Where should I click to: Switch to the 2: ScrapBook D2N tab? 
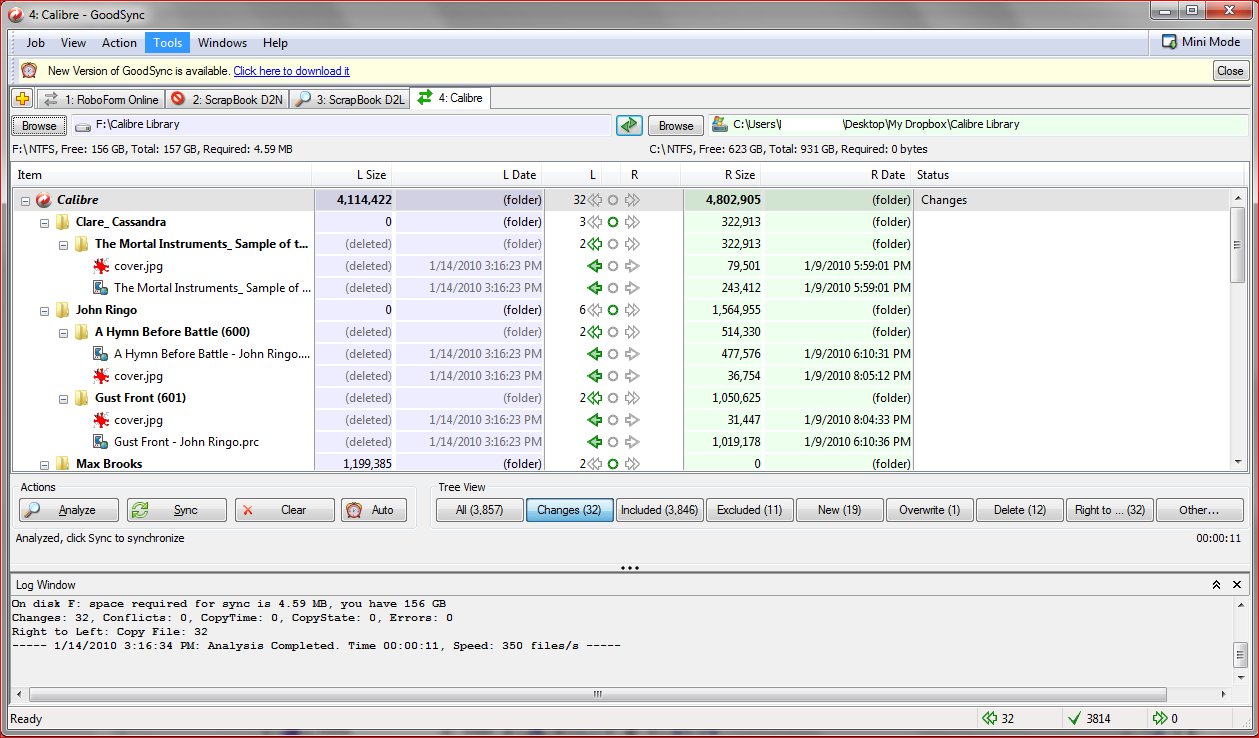click(x=226, y=99)
